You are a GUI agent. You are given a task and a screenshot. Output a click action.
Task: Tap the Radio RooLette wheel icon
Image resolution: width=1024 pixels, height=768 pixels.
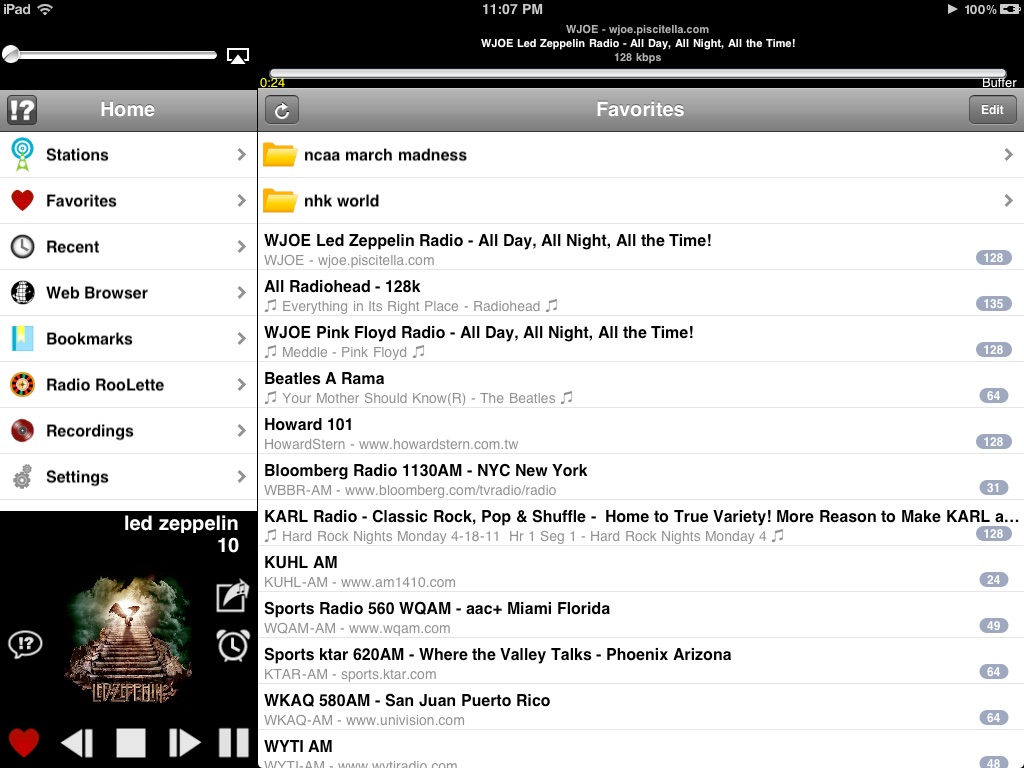[x=22, y=385]
